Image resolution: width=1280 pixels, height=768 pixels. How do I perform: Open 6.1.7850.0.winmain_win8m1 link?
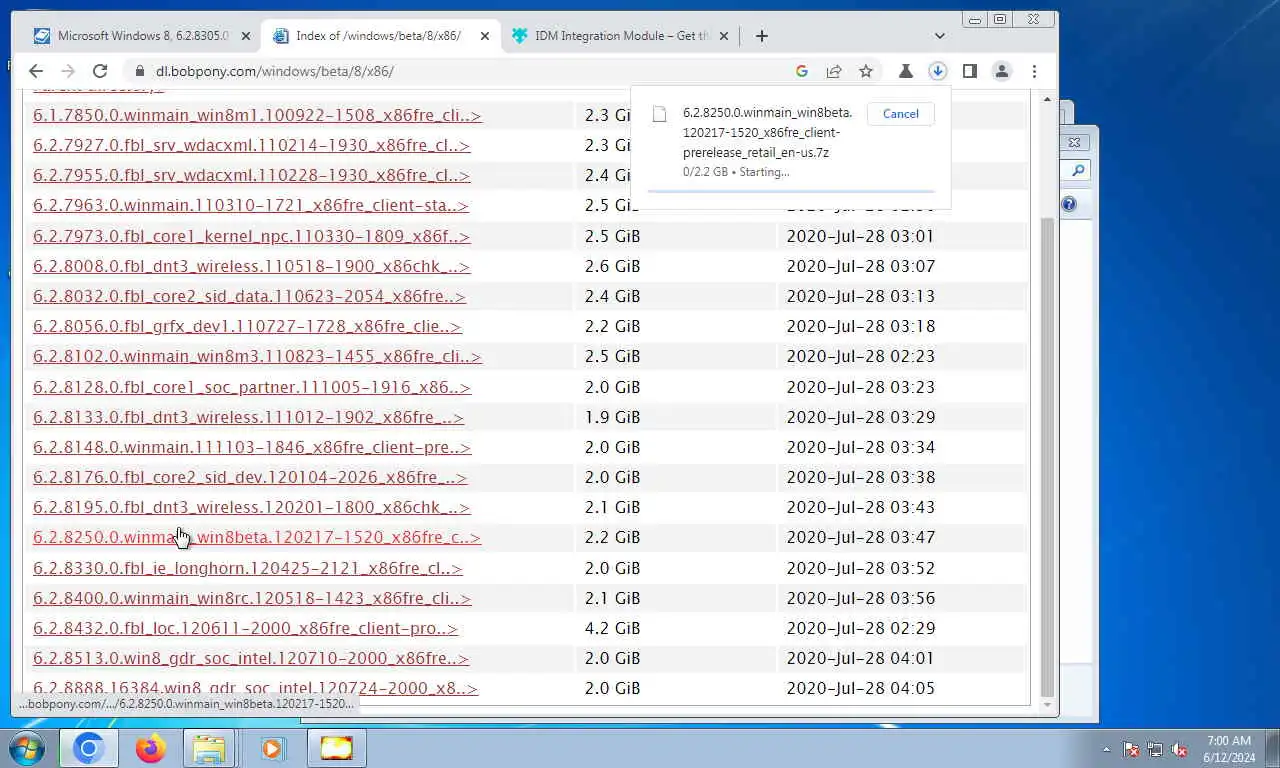point(257,115)
